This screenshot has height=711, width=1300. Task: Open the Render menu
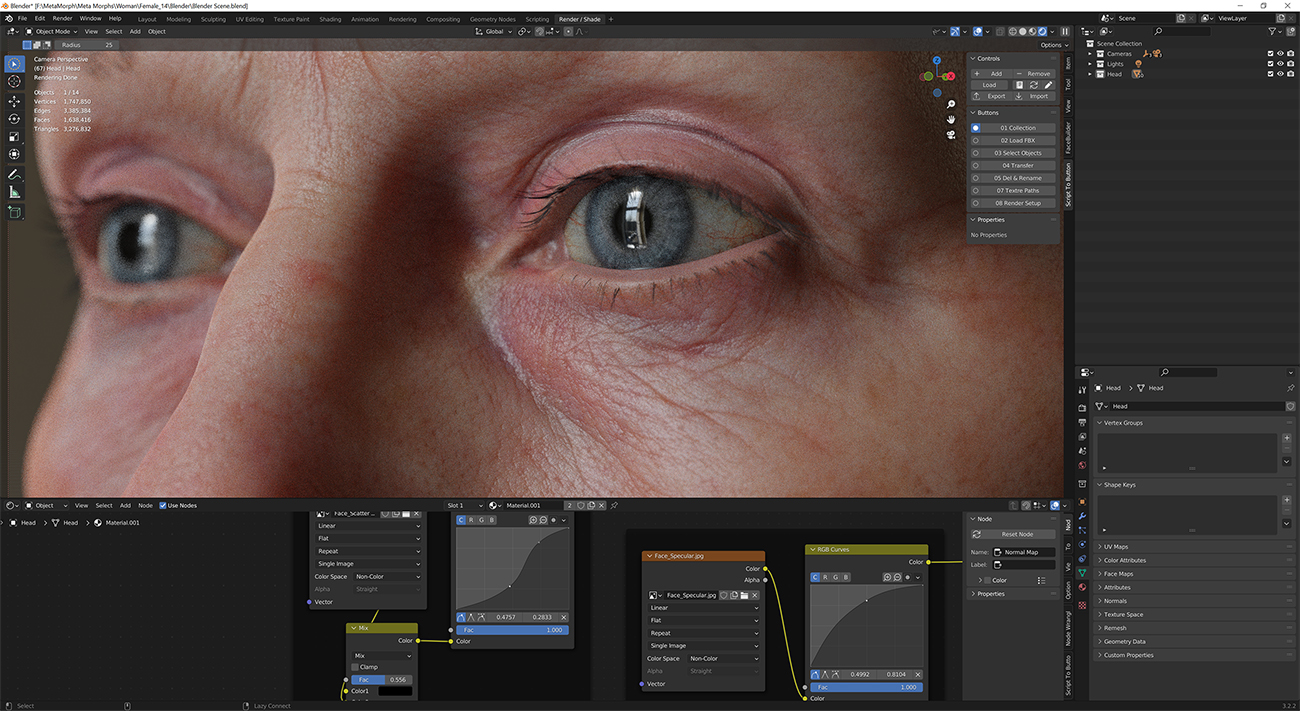point(62,18)
